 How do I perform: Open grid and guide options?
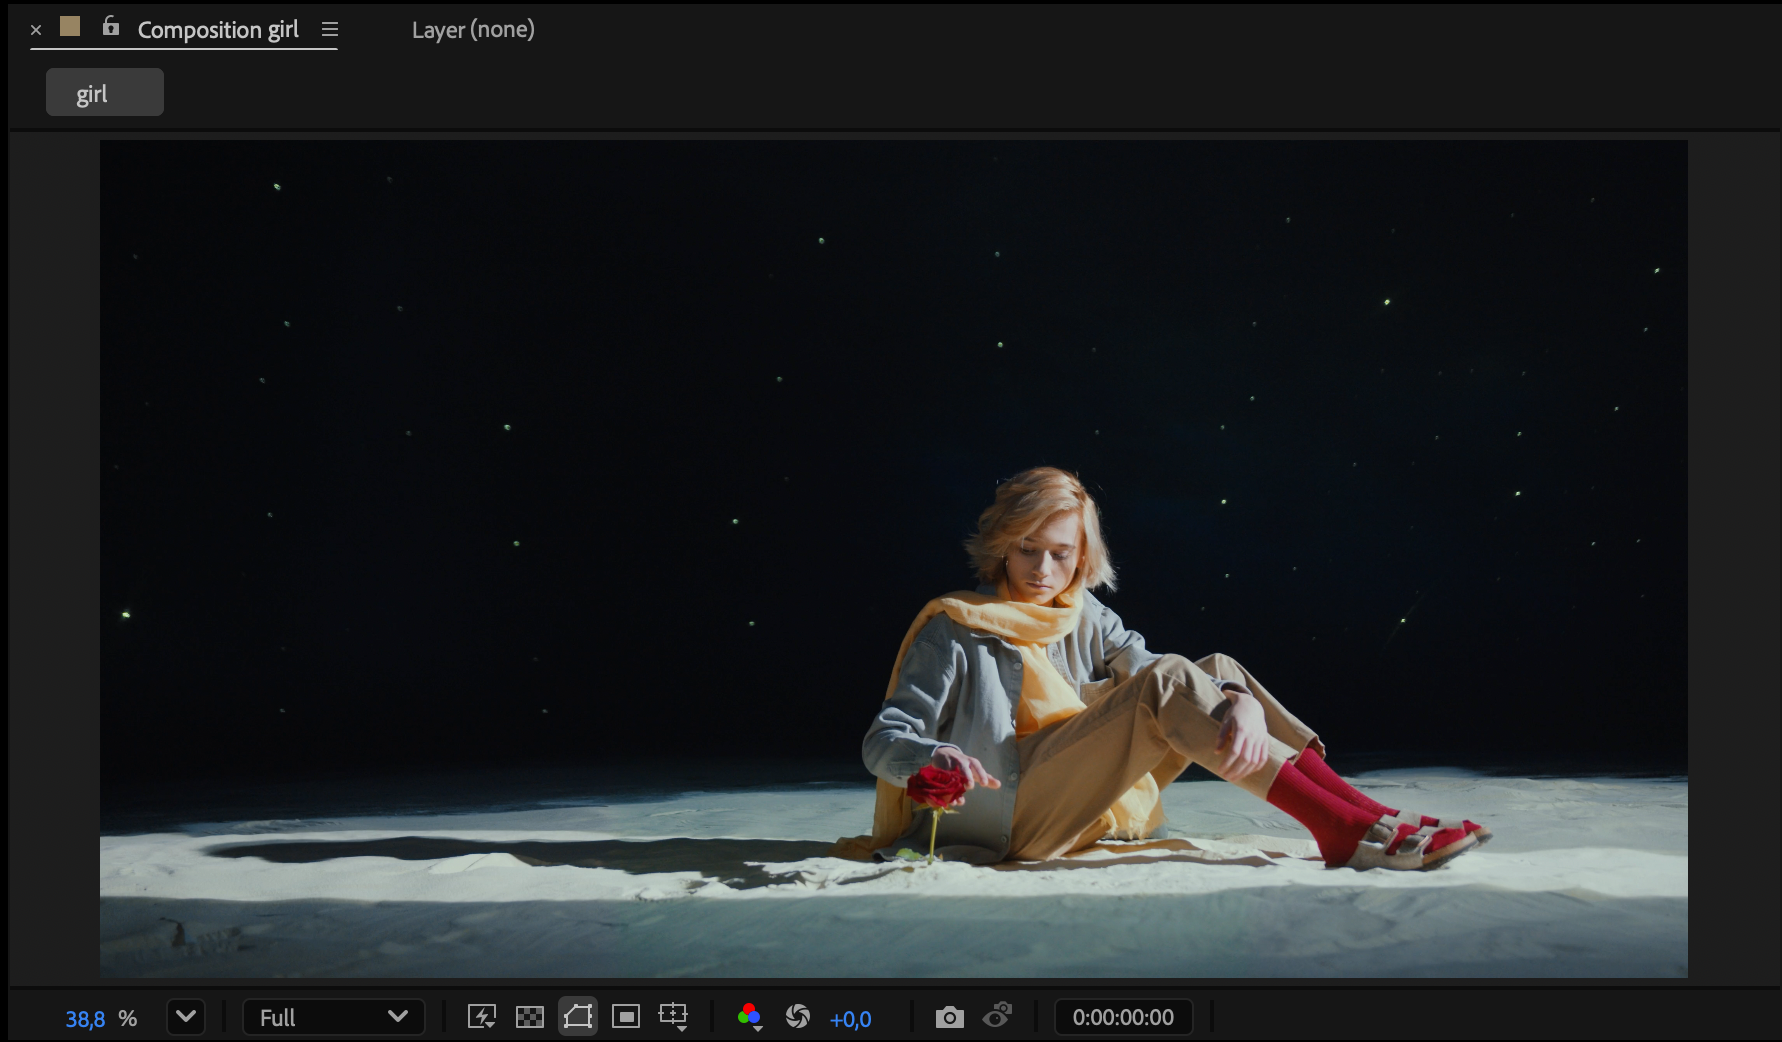tap(673, 1017)
